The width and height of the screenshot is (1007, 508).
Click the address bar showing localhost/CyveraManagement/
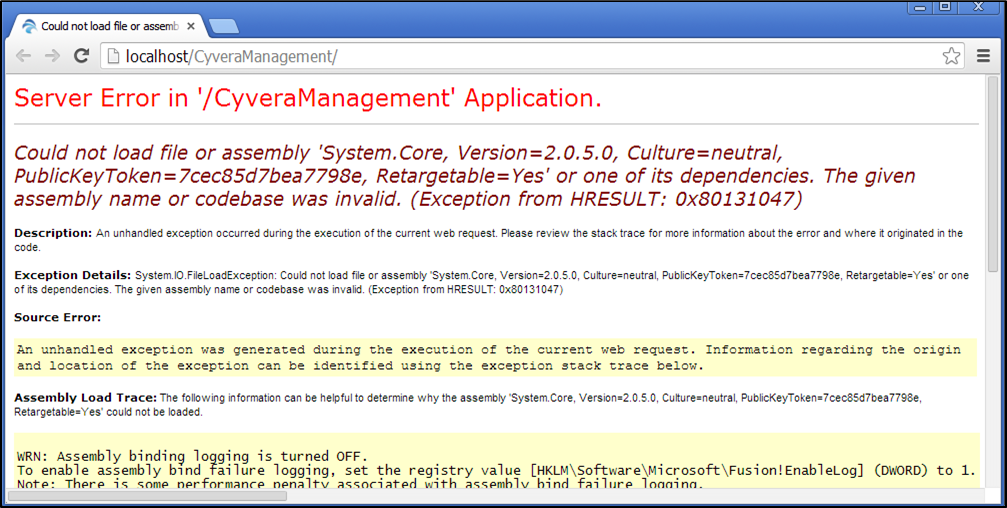coord(533,56)
